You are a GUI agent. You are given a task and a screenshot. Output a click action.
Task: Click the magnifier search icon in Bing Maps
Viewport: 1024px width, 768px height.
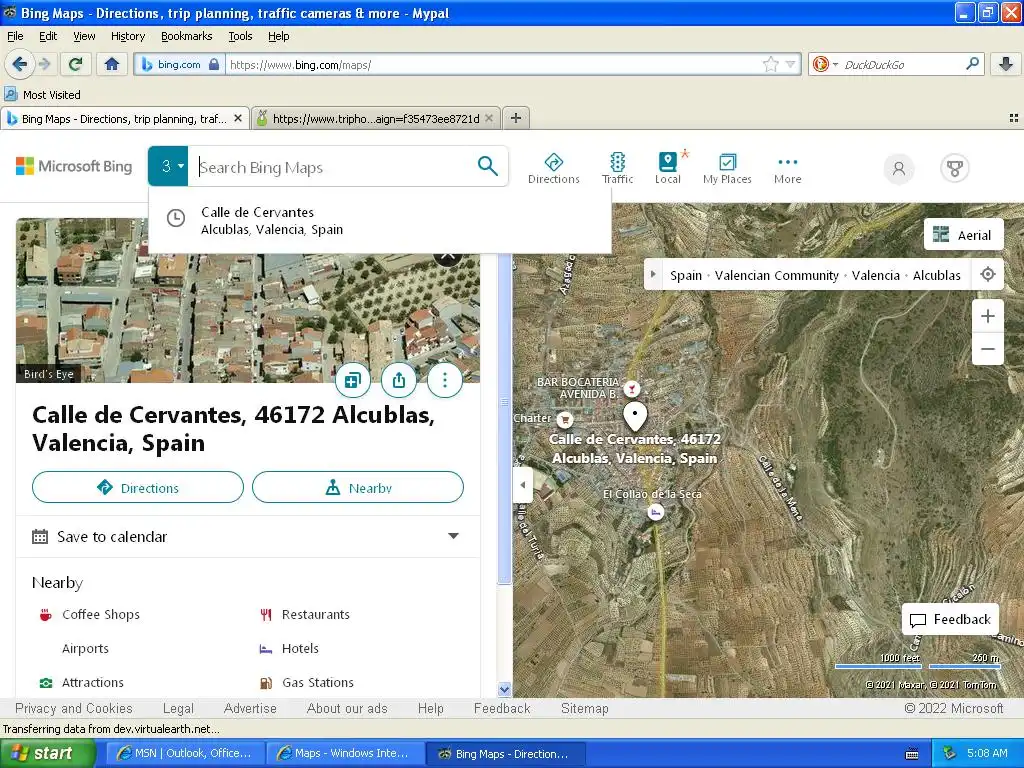487,167
